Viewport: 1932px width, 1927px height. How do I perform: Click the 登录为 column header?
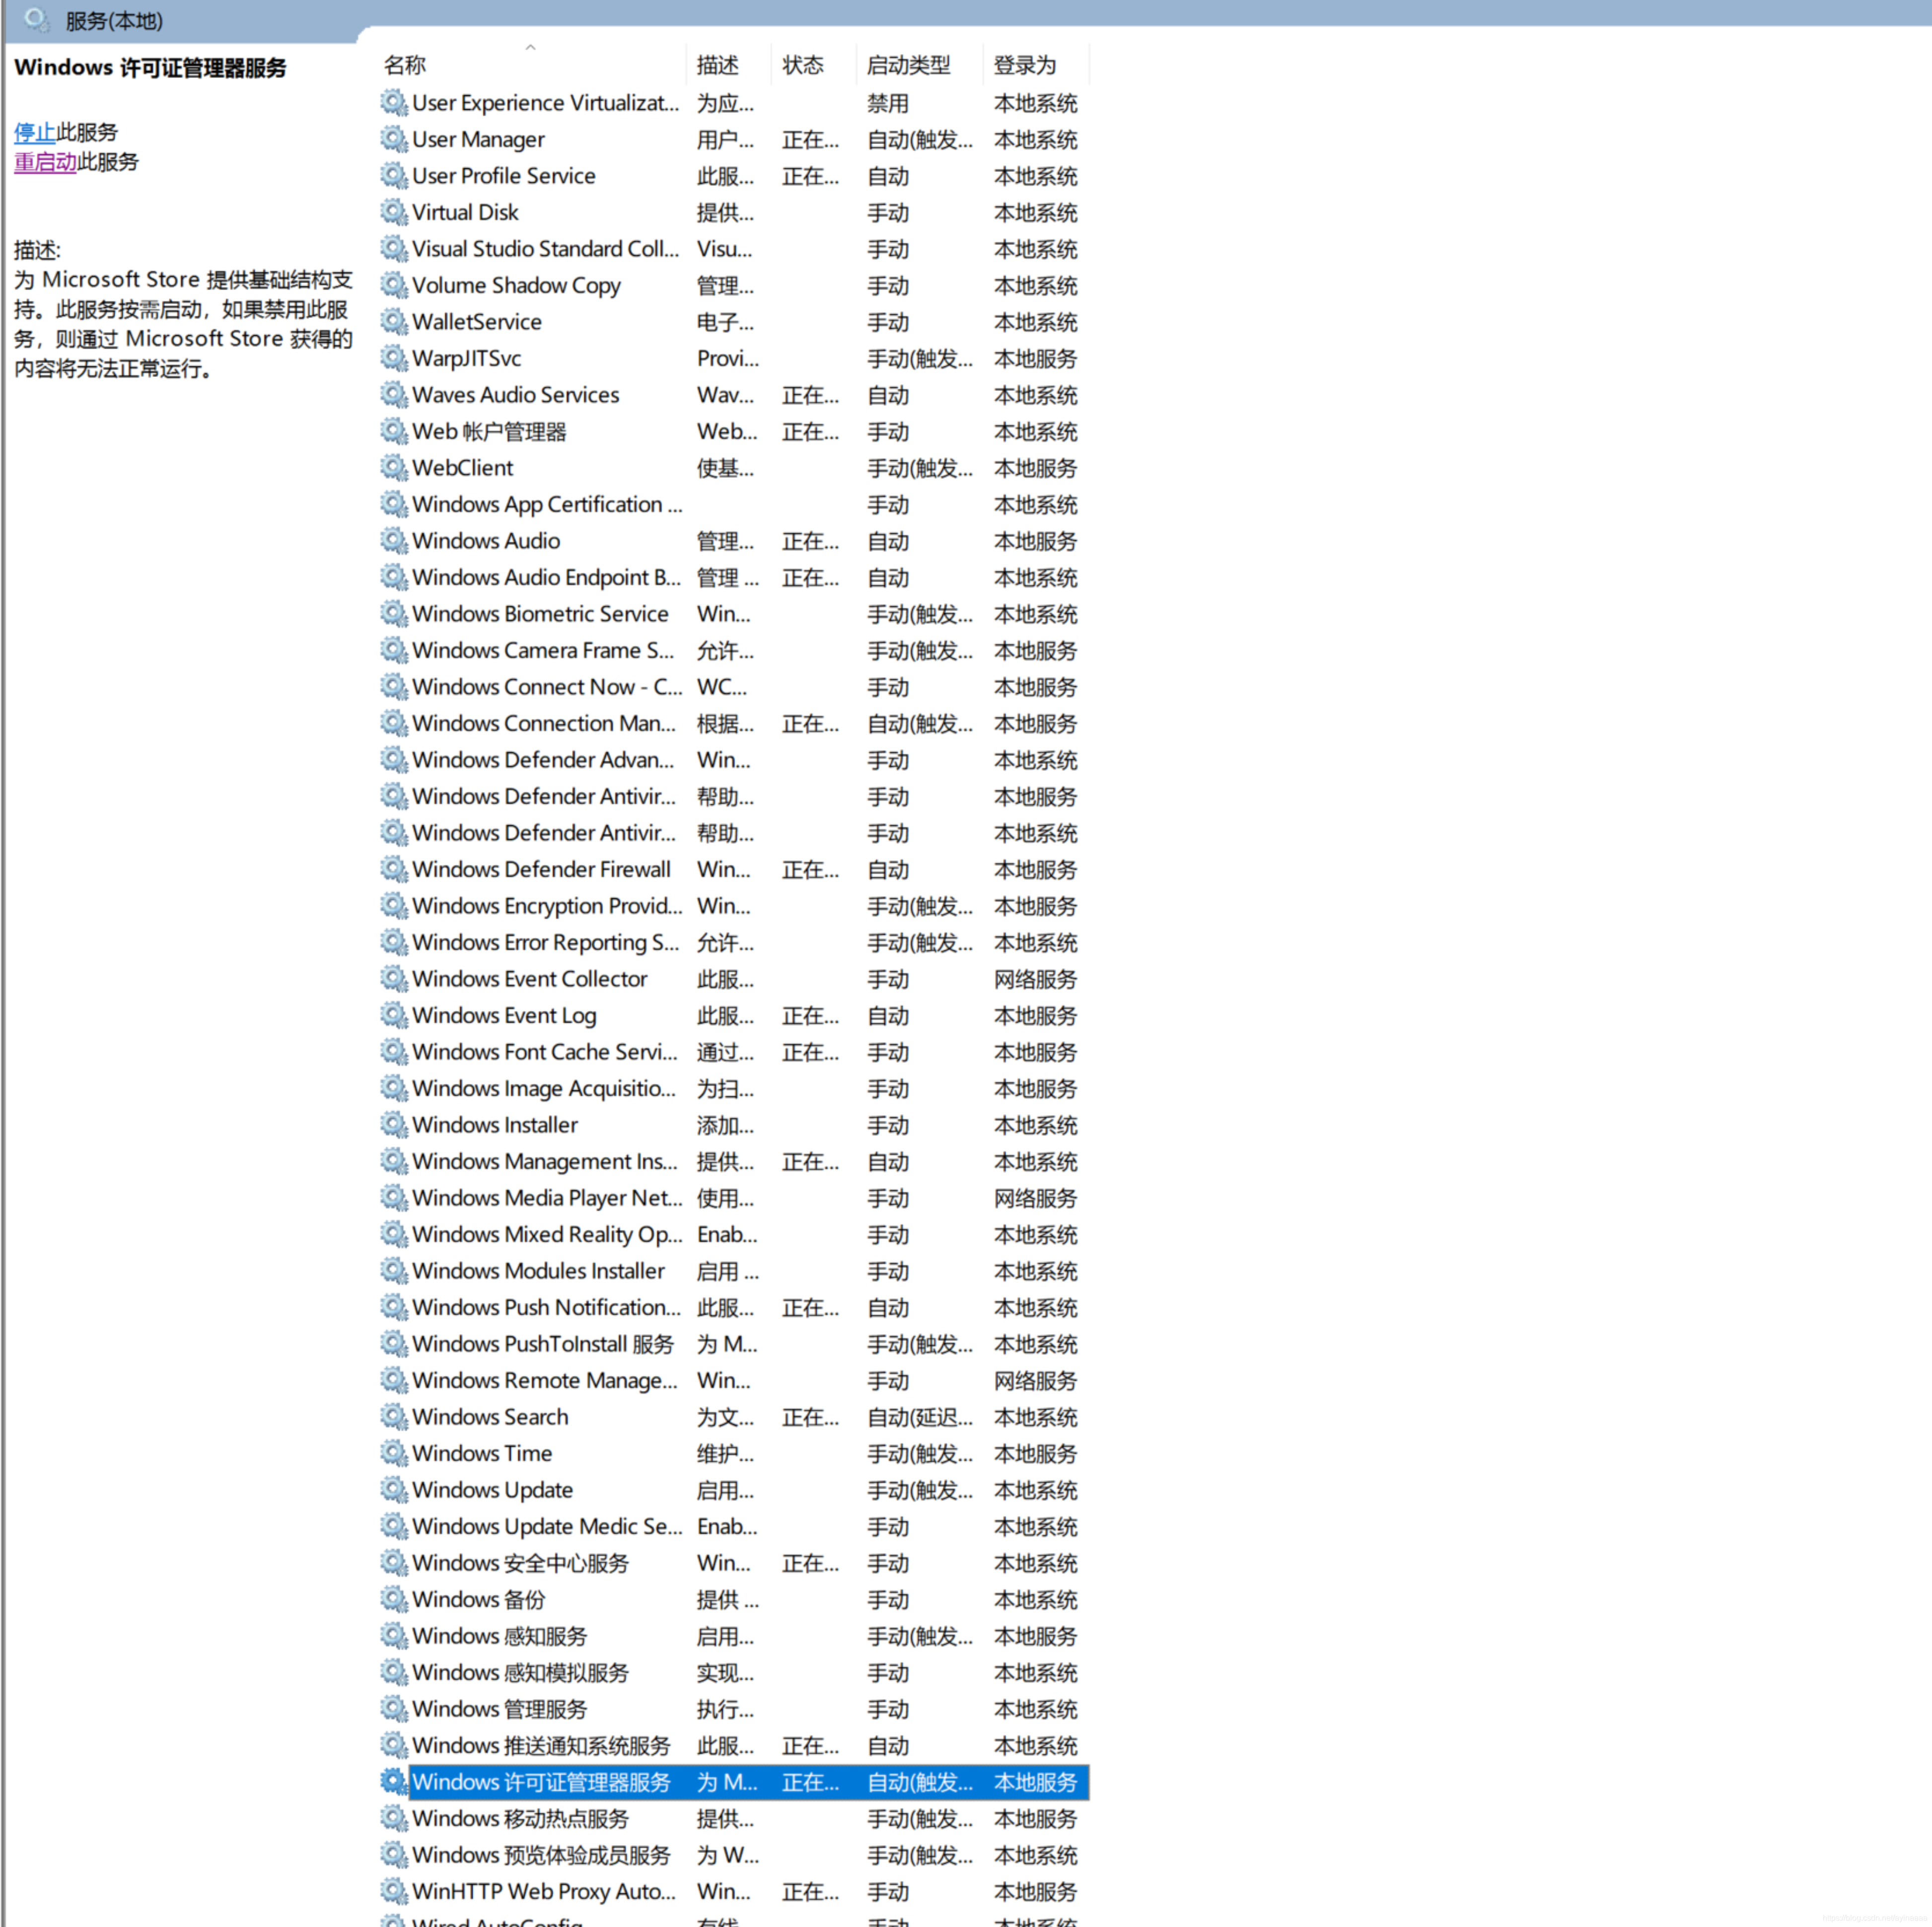(1024, 65)
